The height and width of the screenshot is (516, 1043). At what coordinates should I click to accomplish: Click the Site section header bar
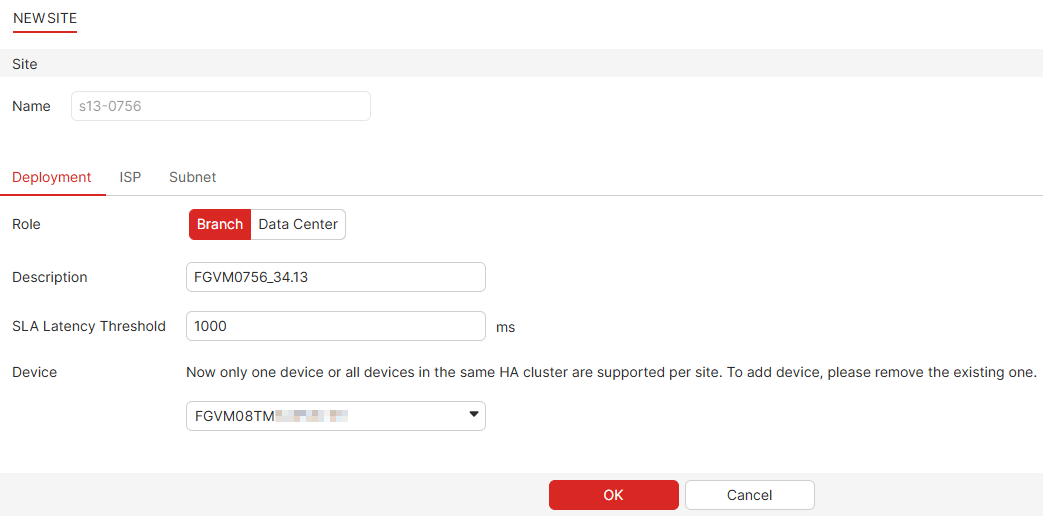[521, 64]
